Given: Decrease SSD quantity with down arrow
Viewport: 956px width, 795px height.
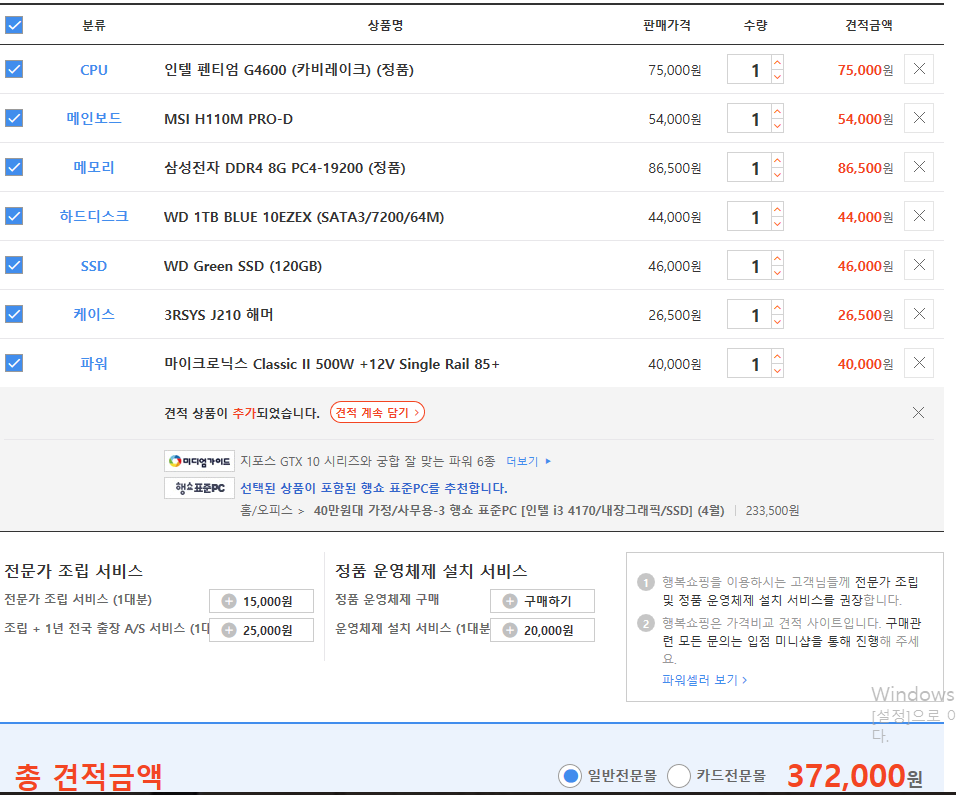Looking at the screenshot, I should [x=777, y=273].
